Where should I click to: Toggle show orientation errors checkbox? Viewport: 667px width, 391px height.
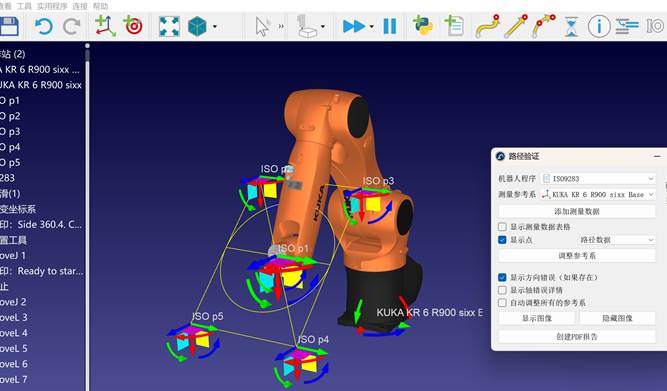pyautogui.click(x=502, y=277)
